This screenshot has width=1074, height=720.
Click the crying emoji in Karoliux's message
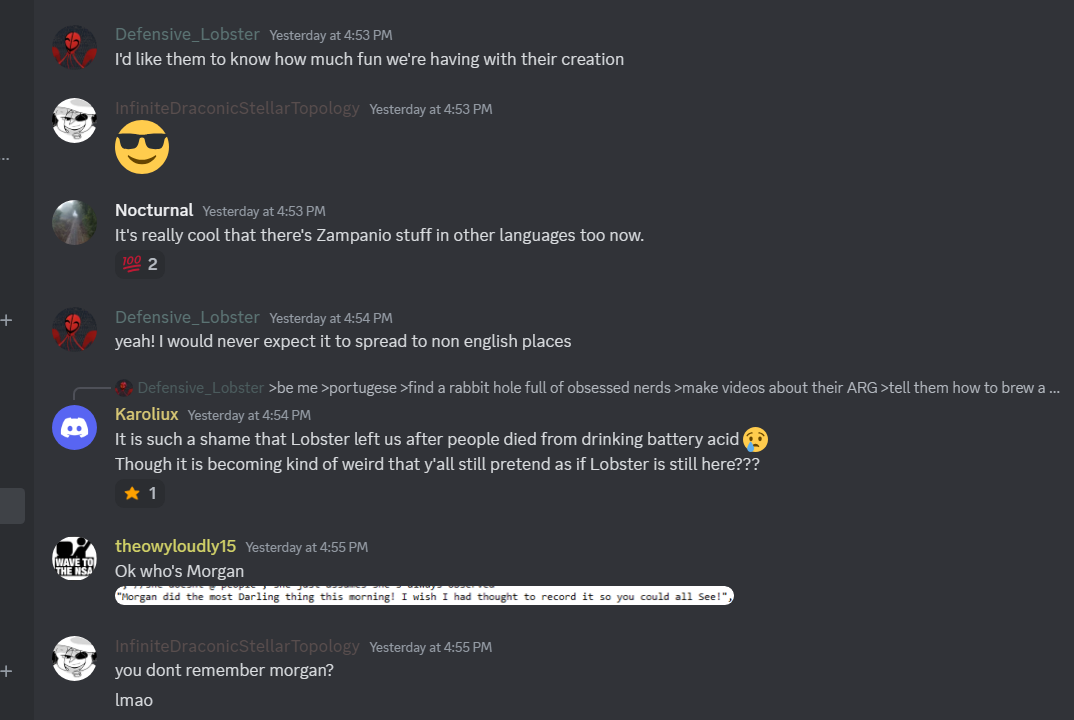coord(755,439)
